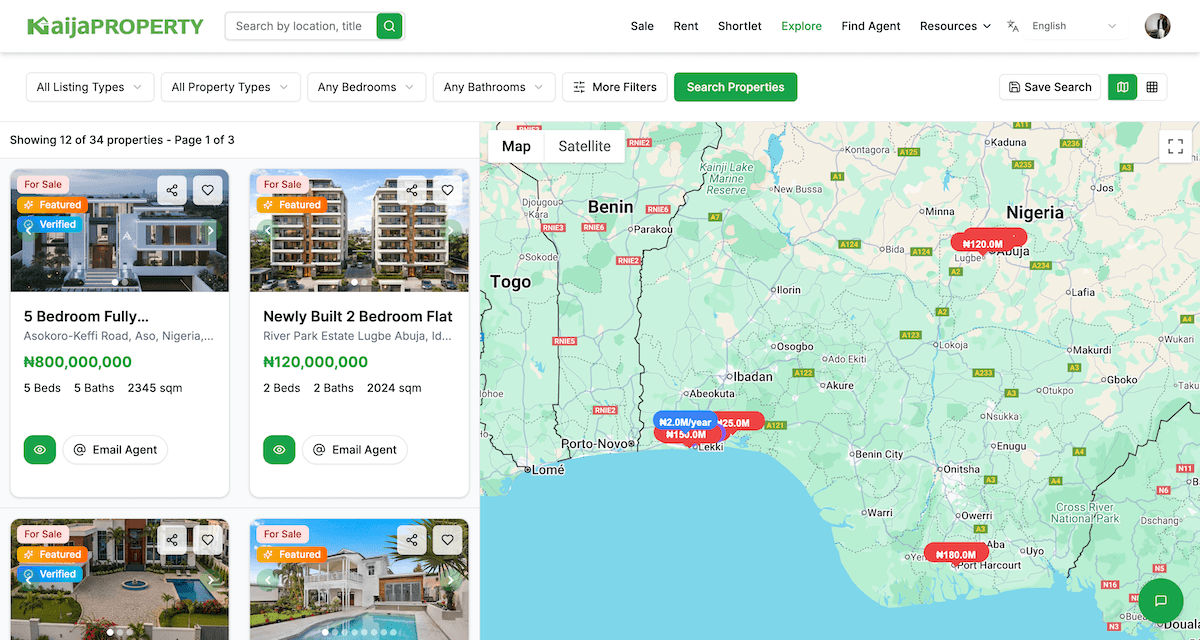The image size is (1200, 640).
Task: Switch map to Satellite view
Action: pos(584,146)
